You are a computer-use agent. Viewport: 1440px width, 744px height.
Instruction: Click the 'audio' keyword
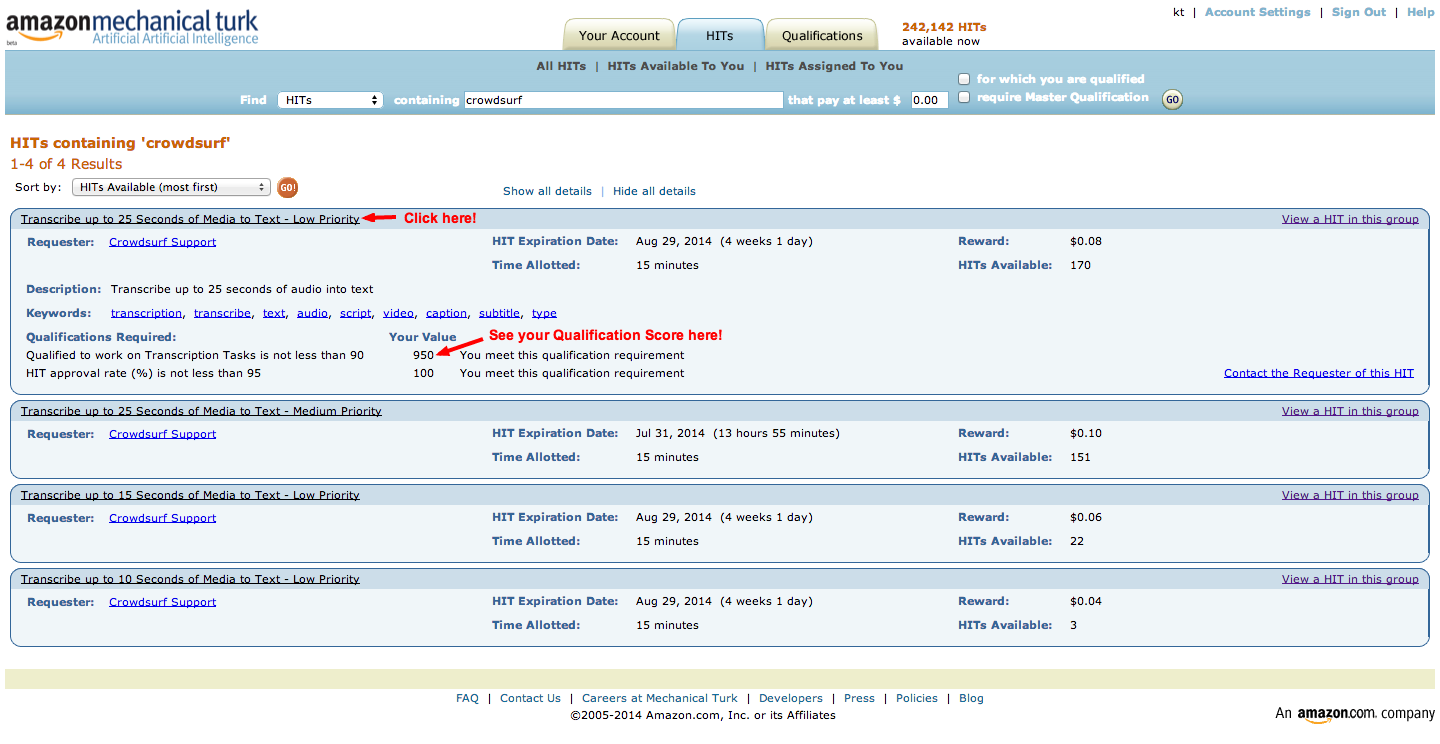tap(312, 313)
